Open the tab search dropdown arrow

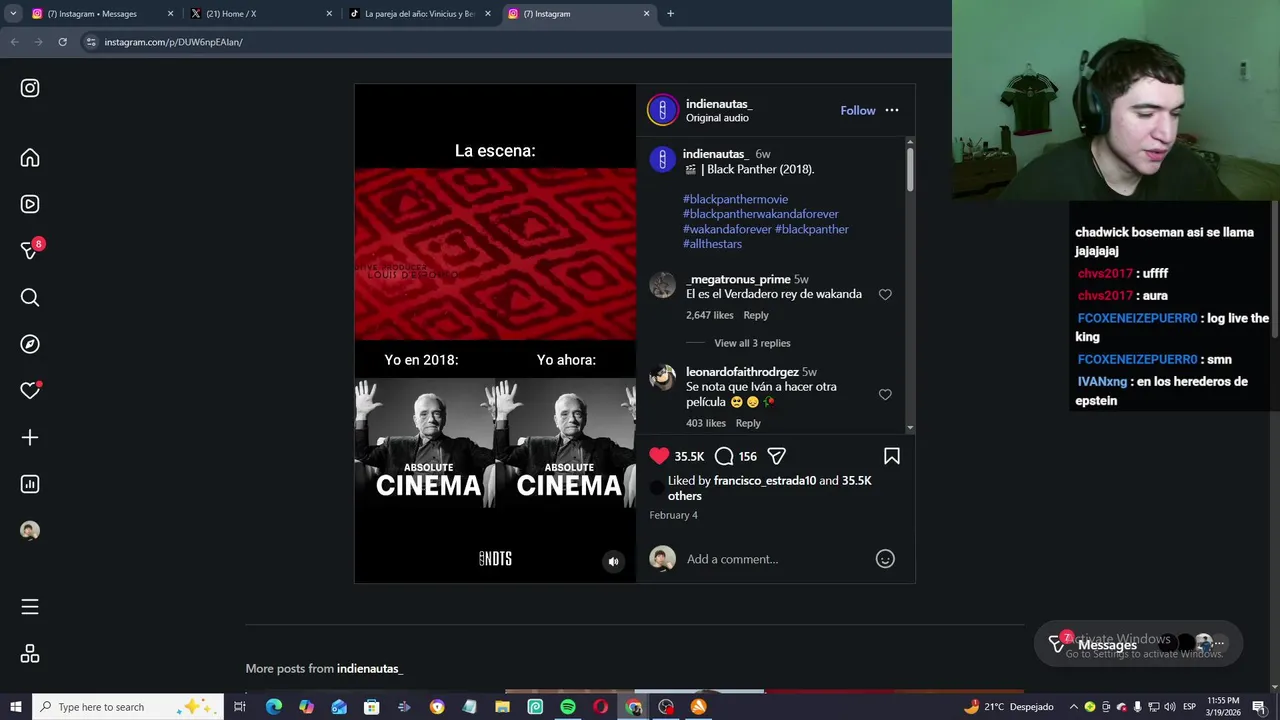point(13,14)
